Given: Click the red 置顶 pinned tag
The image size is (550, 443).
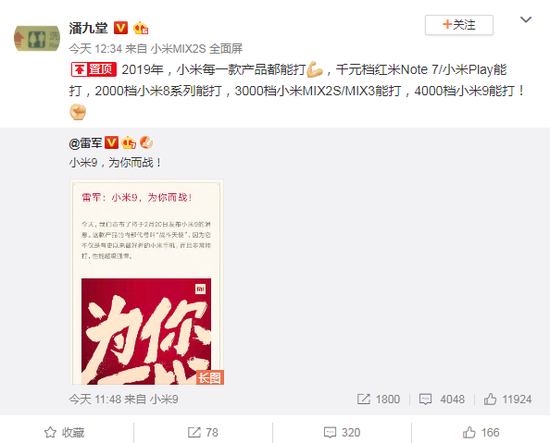Looking at the screenshot, I should coord(94,69).
